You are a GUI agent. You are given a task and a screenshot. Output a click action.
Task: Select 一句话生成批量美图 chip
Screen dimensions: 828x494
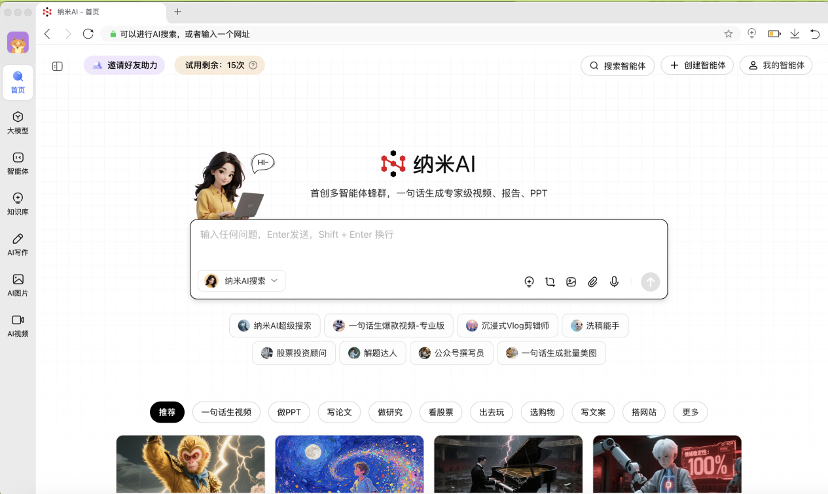(x=551, y=353)
